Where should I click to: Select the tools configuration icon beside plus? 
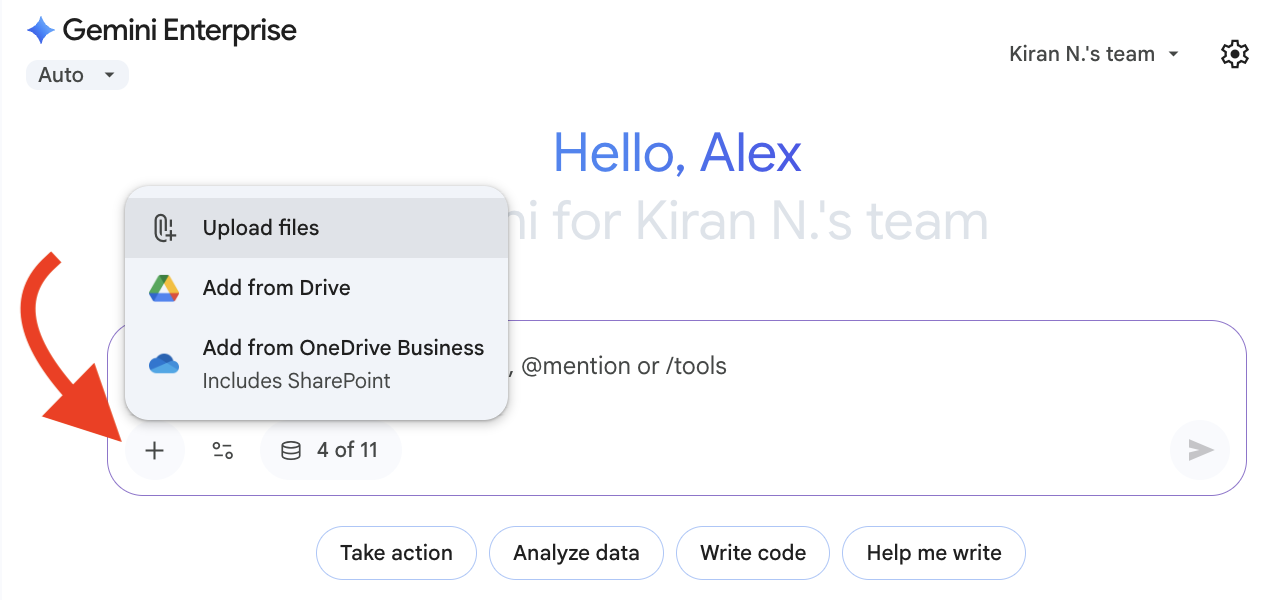221,450
